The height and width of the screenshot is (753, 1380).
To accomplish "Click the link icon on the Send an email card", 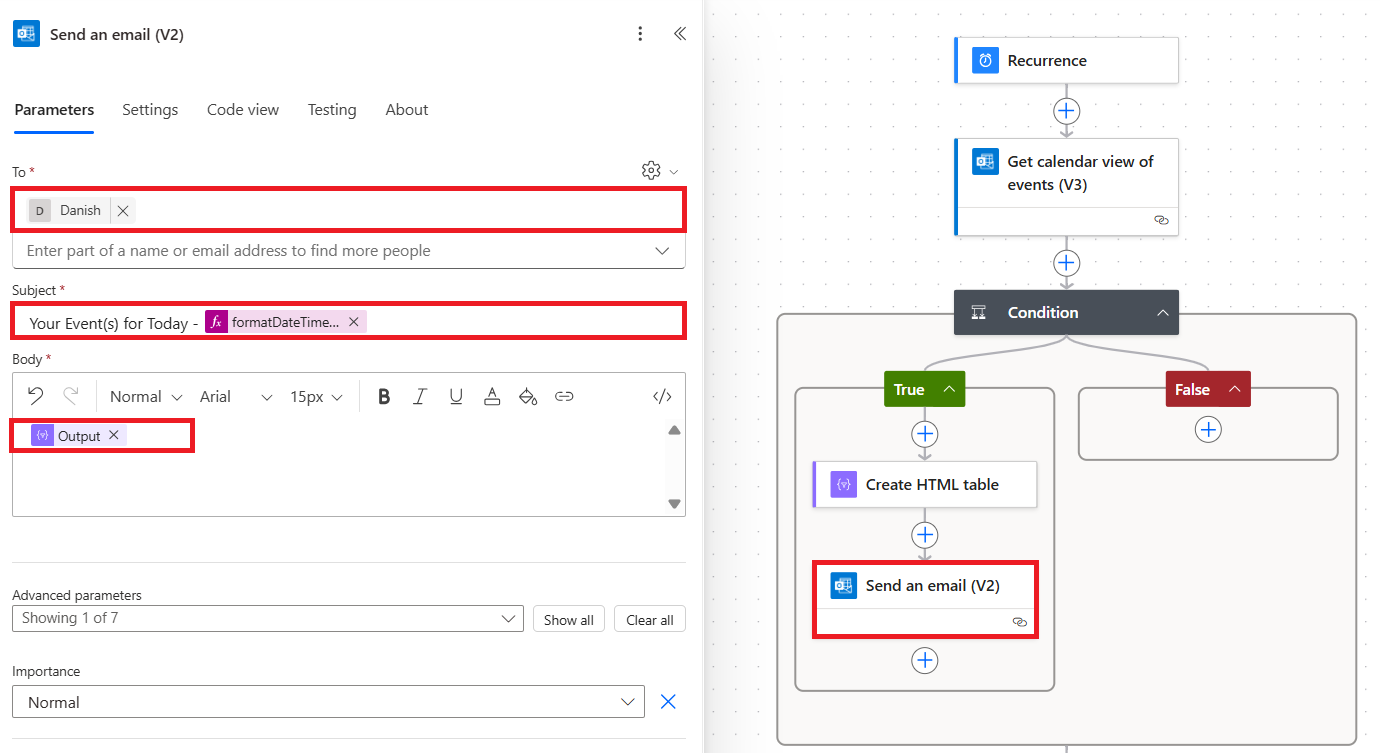I will (1020, 621).
